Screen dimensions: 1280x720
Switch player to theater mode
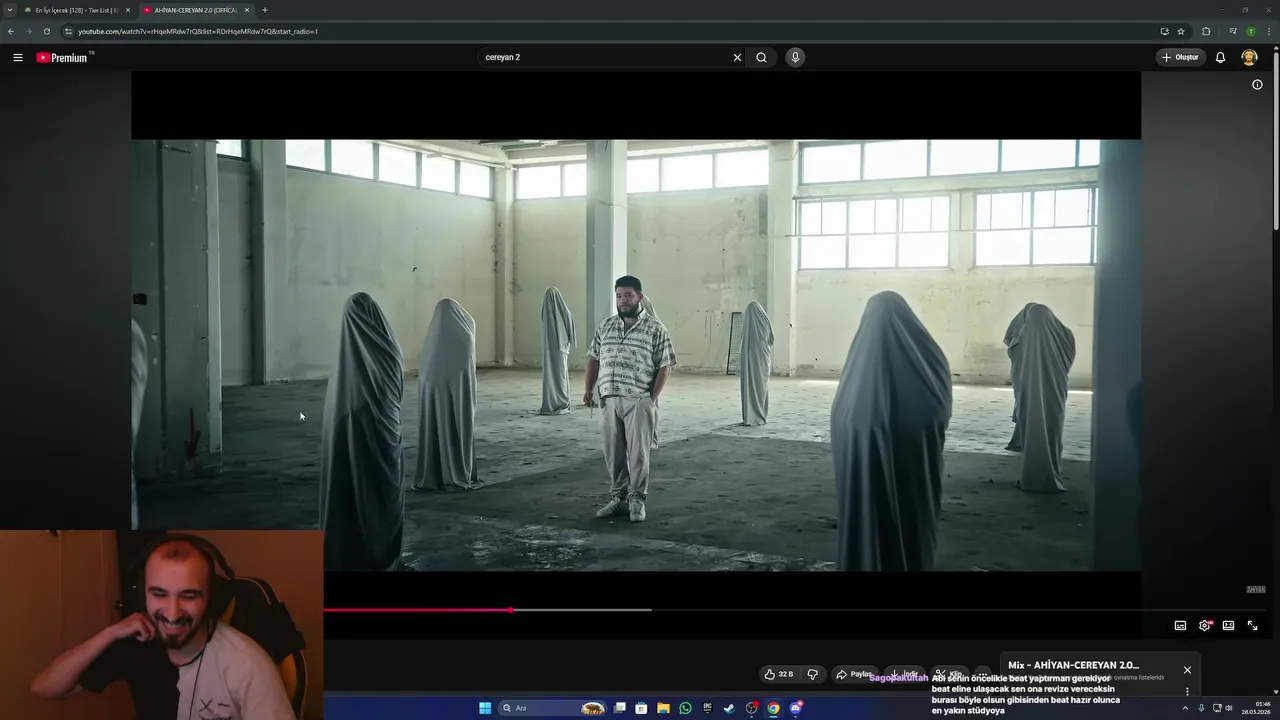(1228, 625)
